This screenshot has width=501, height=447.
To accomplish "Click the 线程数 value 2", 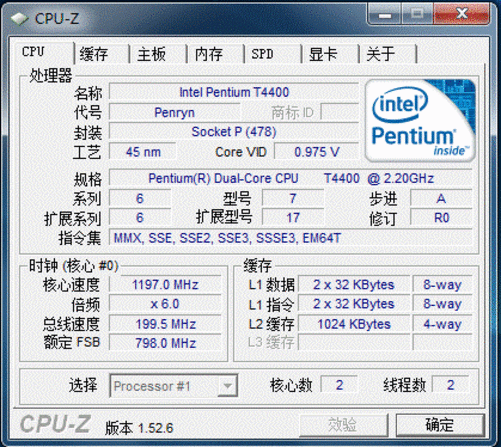I will pos(450,385).
